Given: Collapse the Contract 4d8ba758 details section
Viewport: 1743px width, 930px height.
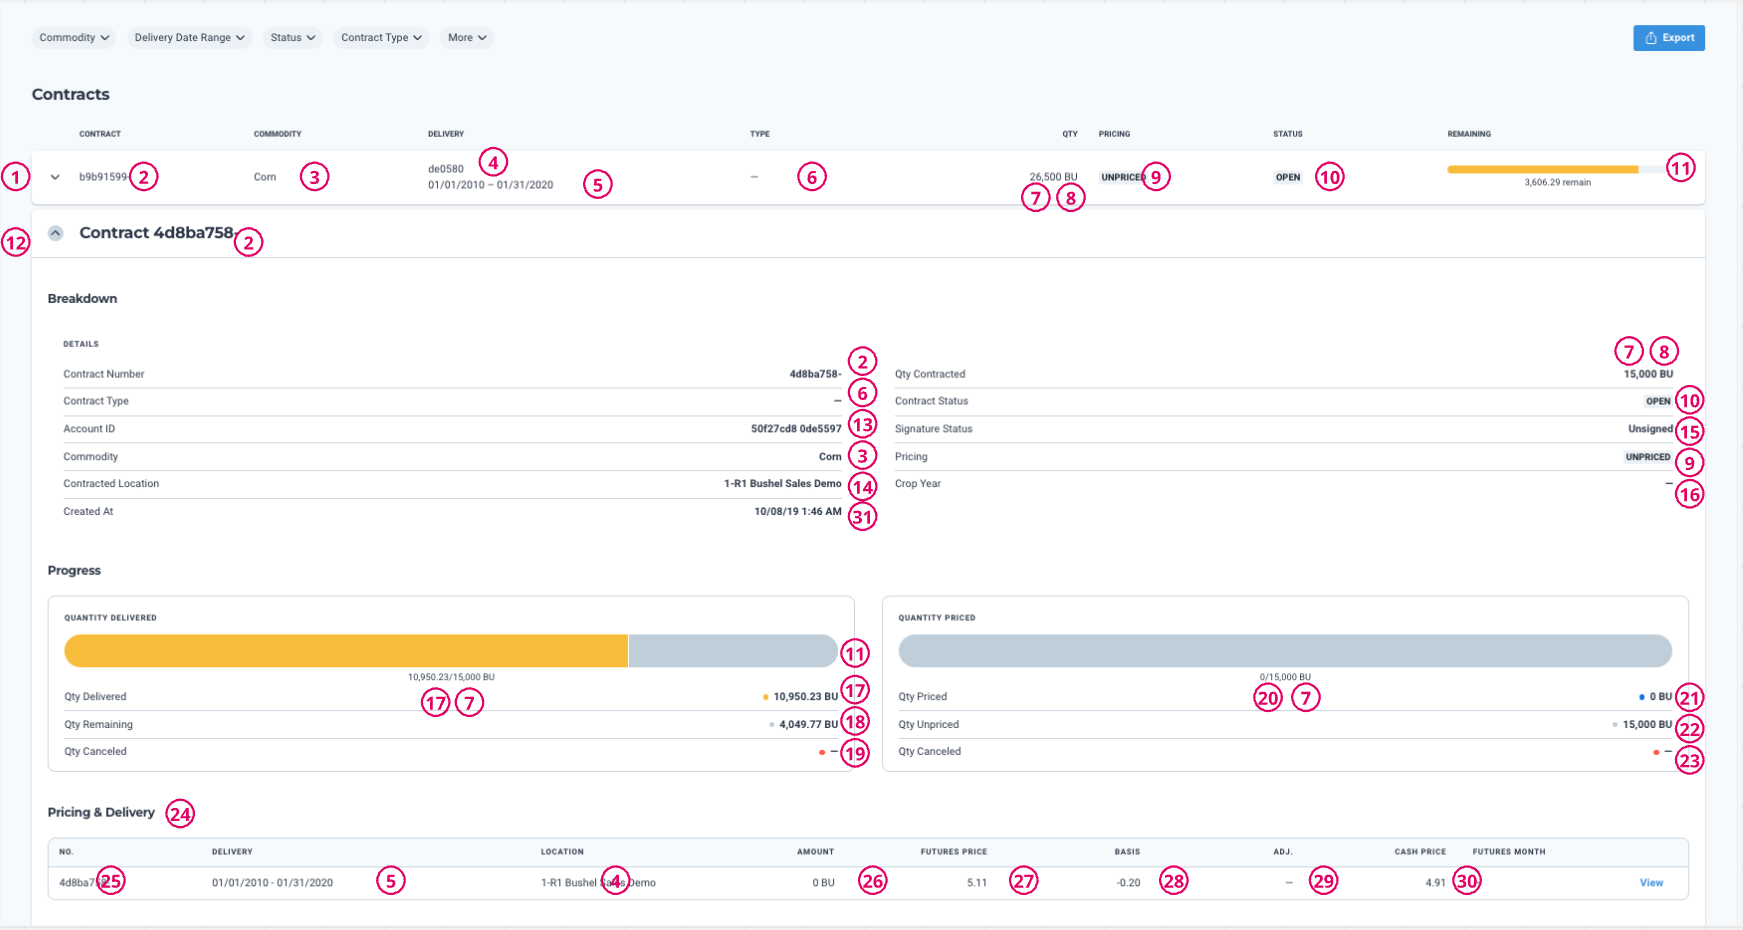Looking at the screenshot, I should (55, 232).
